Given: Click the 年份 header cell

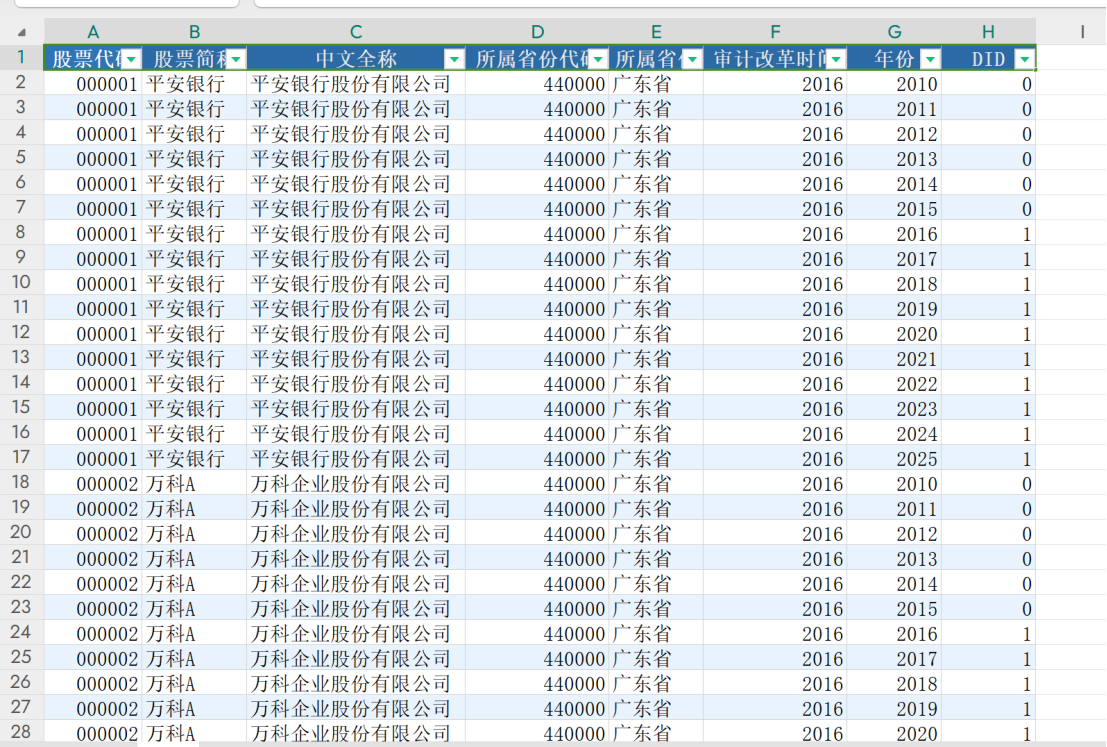Looking at the screenshot, I should 894,59.
